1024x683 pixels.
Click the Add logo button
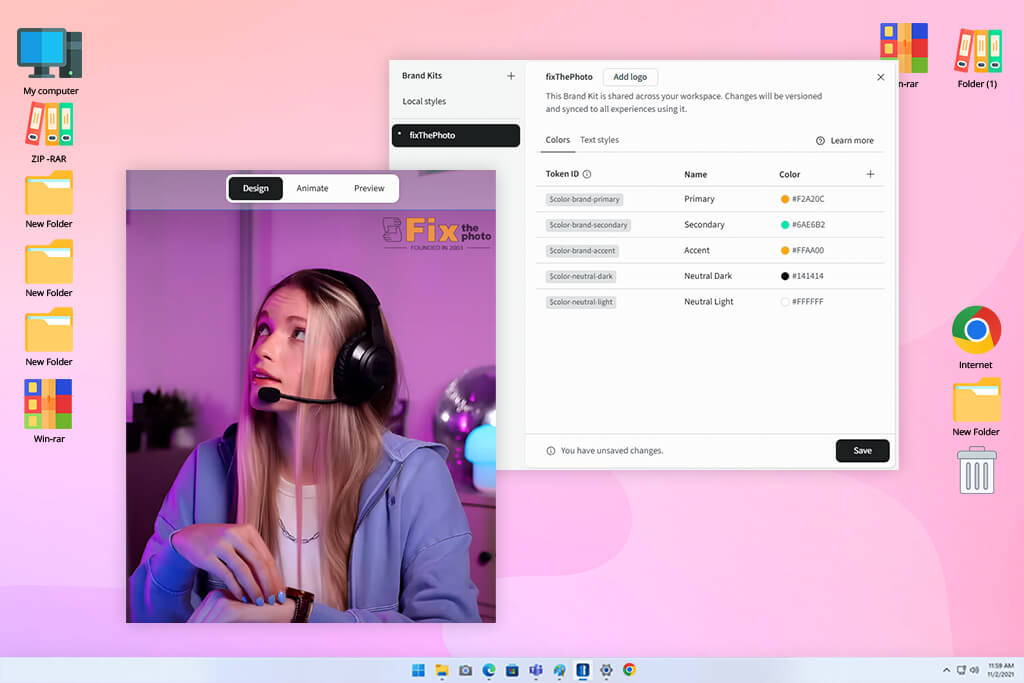[x=630, y=77]
